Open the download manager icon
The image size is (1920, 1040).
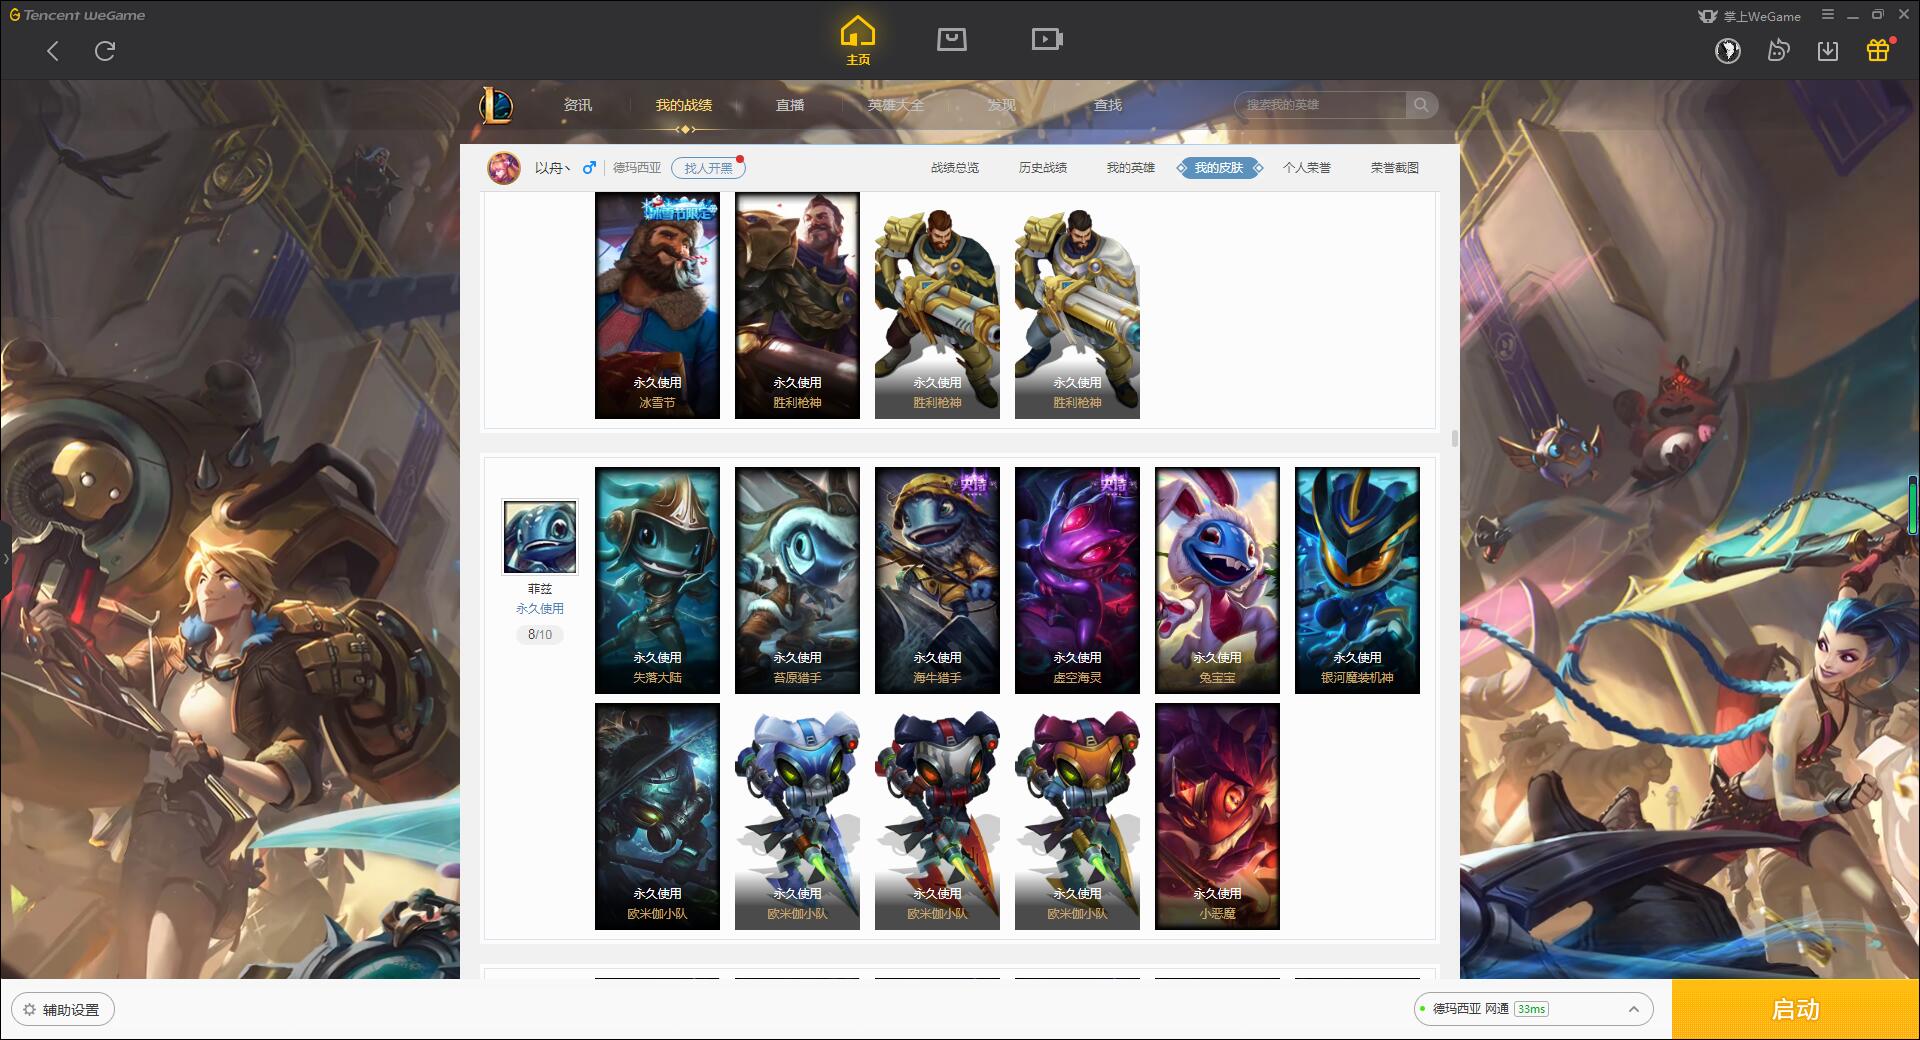click(x=1828, y=50)
